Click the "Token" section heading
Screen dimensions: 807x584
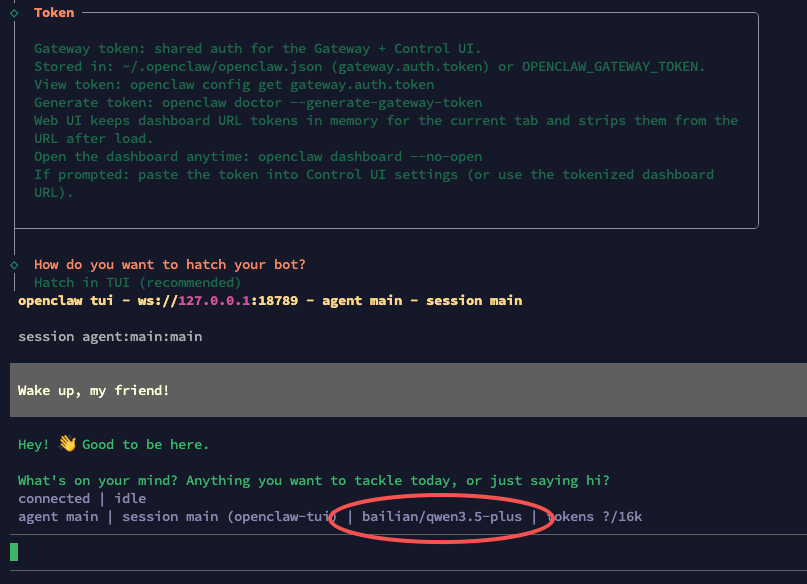pyautogui.click(x=54, y=12)
